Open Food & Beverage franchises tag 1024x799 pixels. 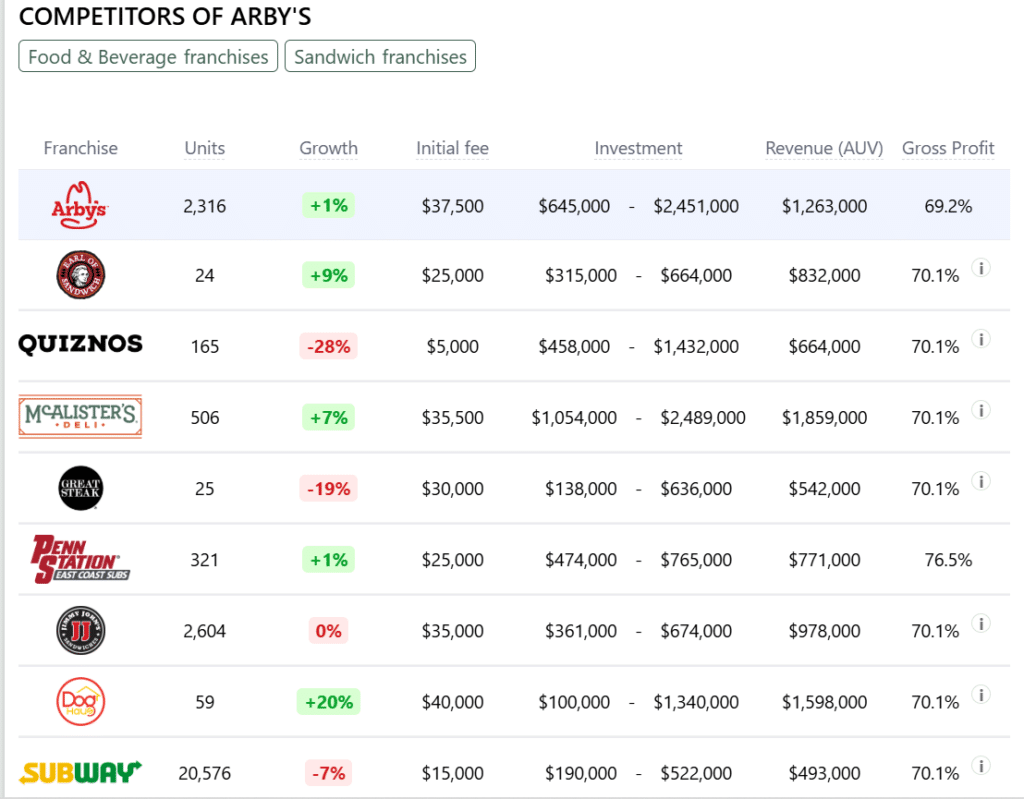(x=148, y=57)
